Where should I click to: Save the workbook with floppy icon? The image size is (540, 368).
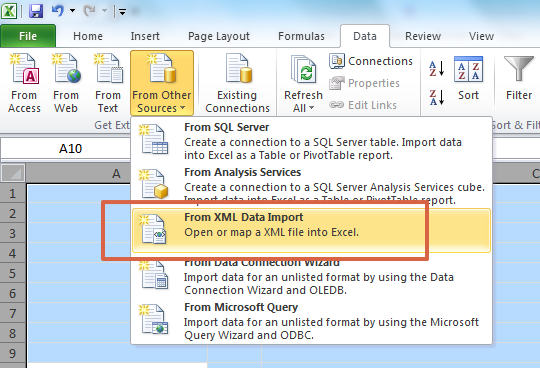coord(36,11)
